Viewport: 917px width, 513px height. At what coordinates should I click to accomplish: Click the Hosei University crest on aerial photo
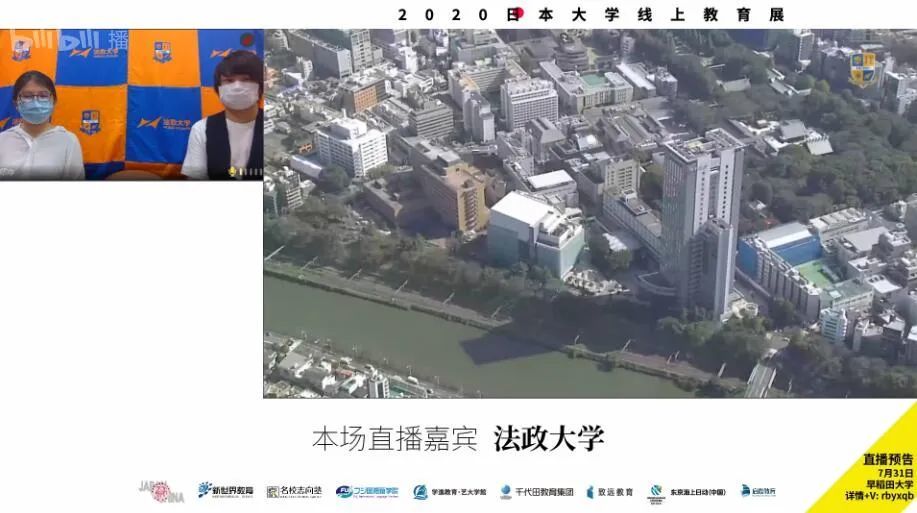pos(863,69)
